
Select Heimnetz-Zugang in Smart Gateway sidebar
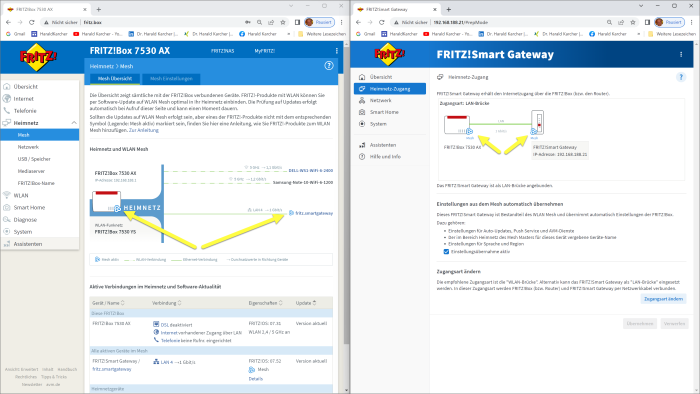[x=390, y=89]
